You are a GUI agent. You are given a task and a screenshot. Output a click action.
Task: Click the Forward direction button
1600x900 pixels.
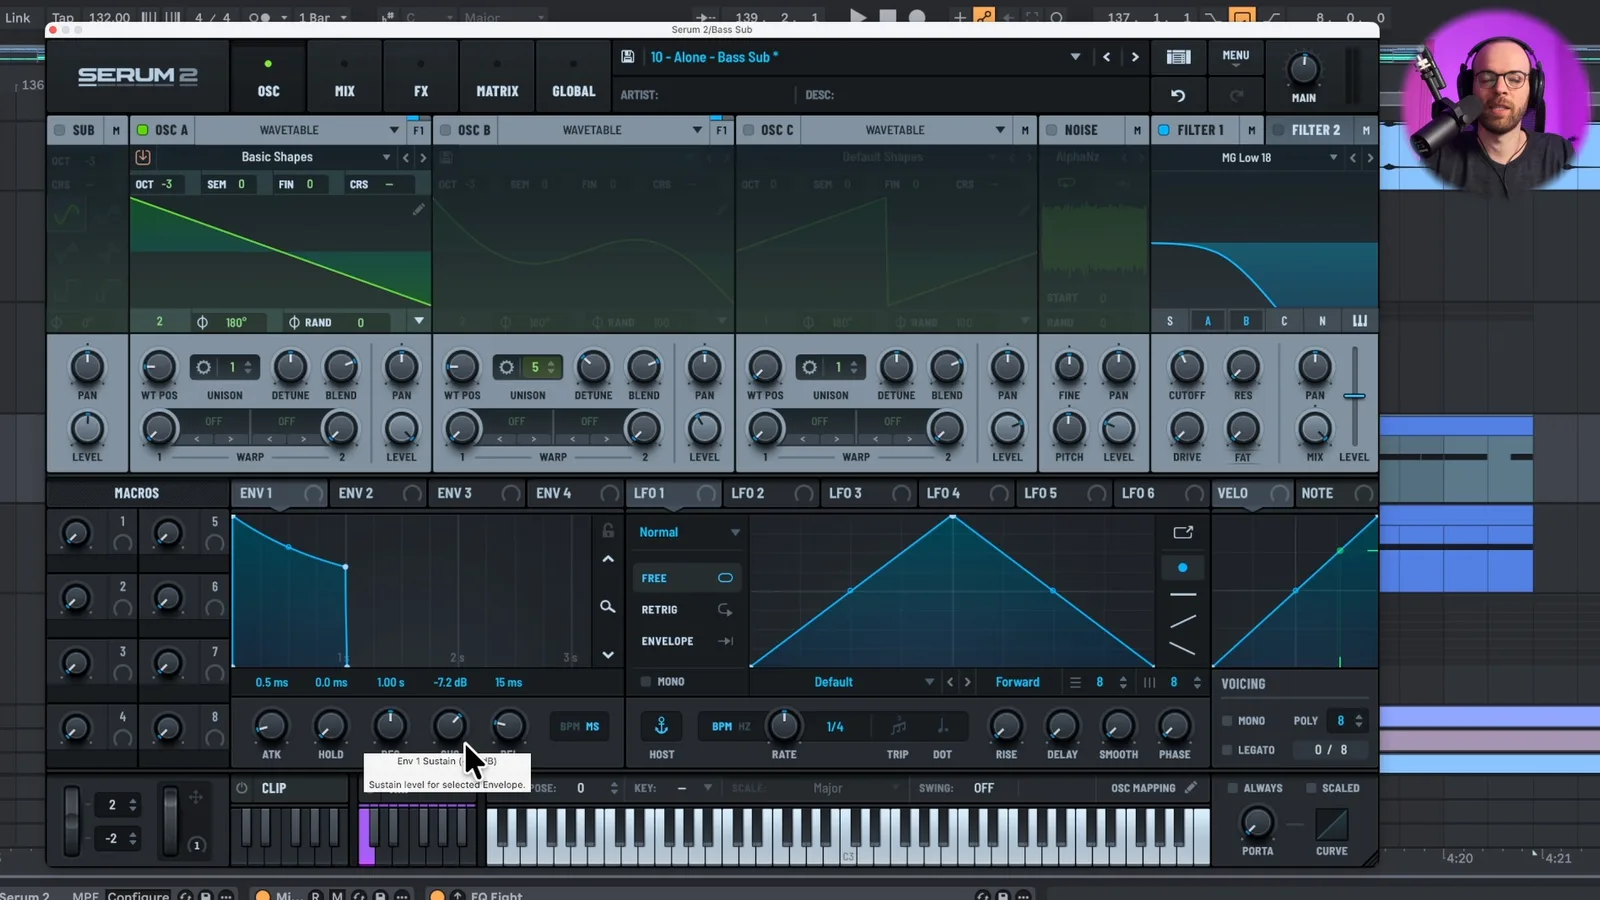point(1017,682)
